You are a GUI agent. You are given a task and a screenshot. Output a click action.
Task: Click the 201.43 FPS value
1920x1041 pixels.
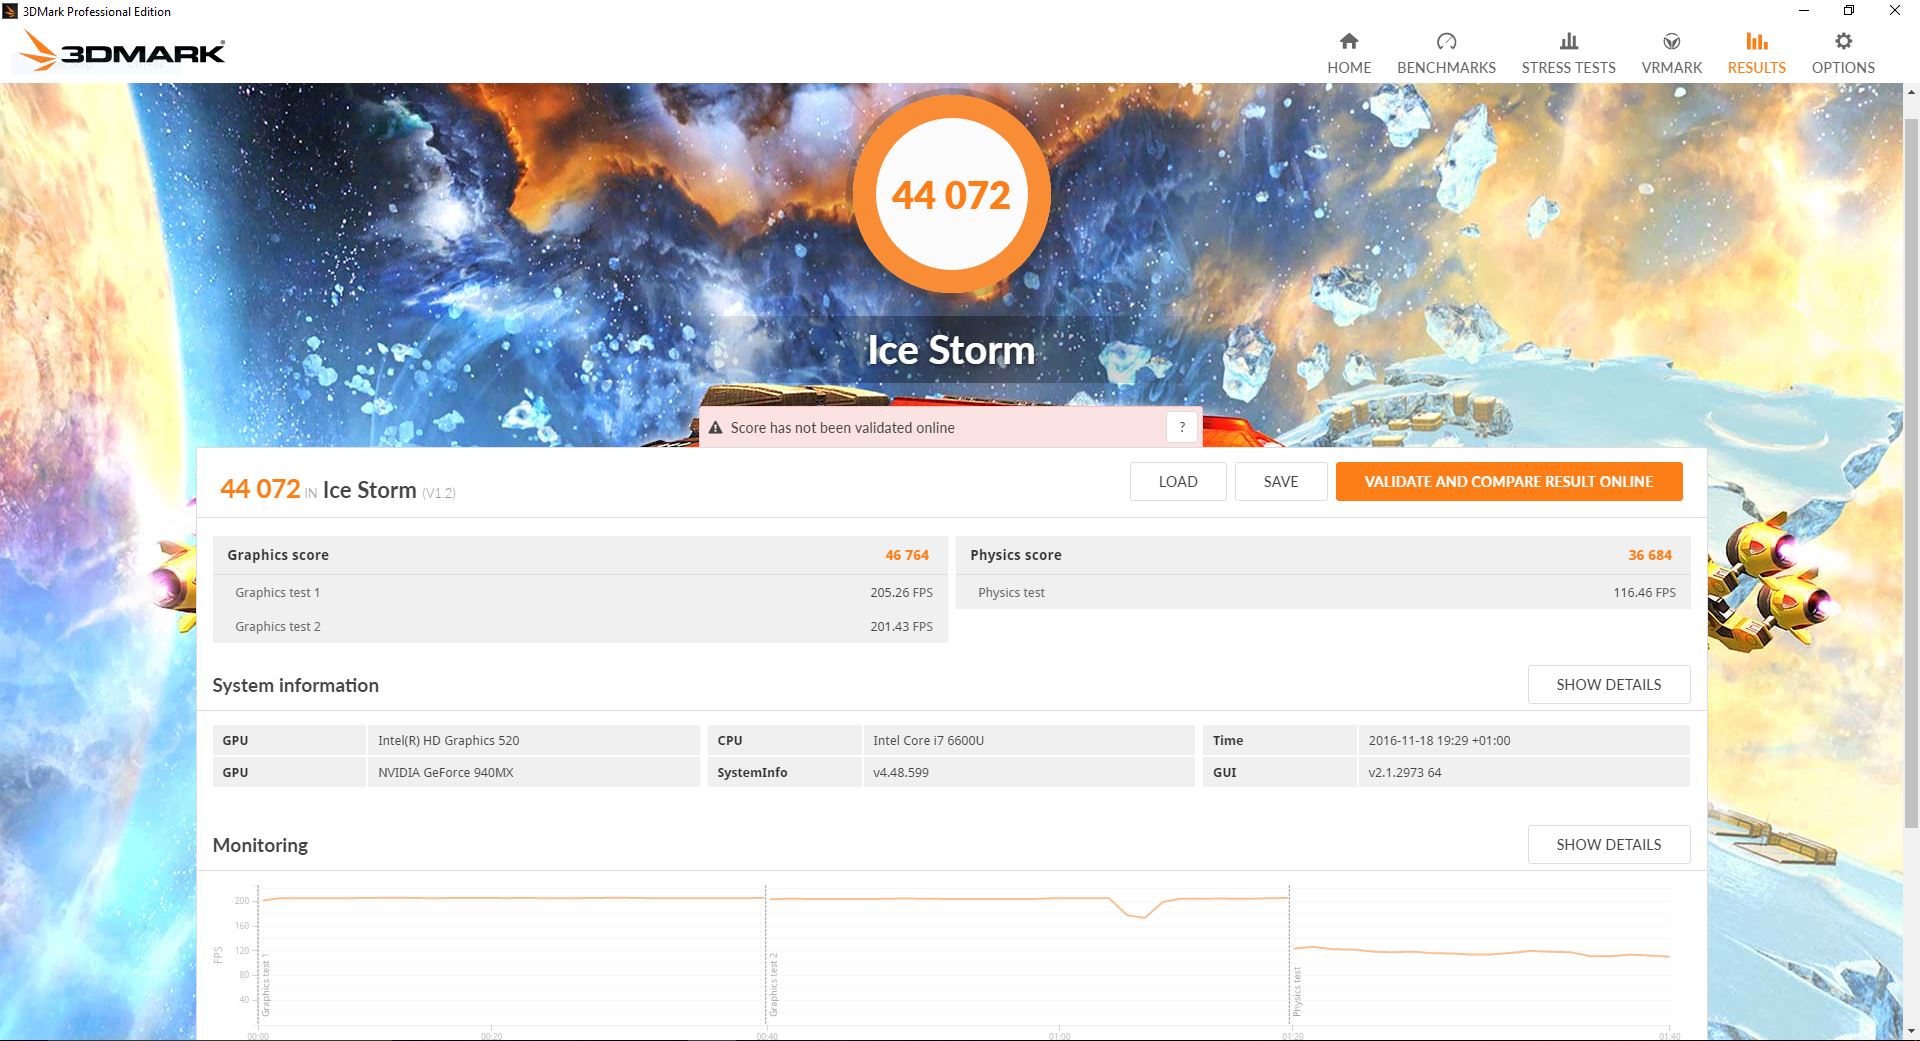point(901,627)
